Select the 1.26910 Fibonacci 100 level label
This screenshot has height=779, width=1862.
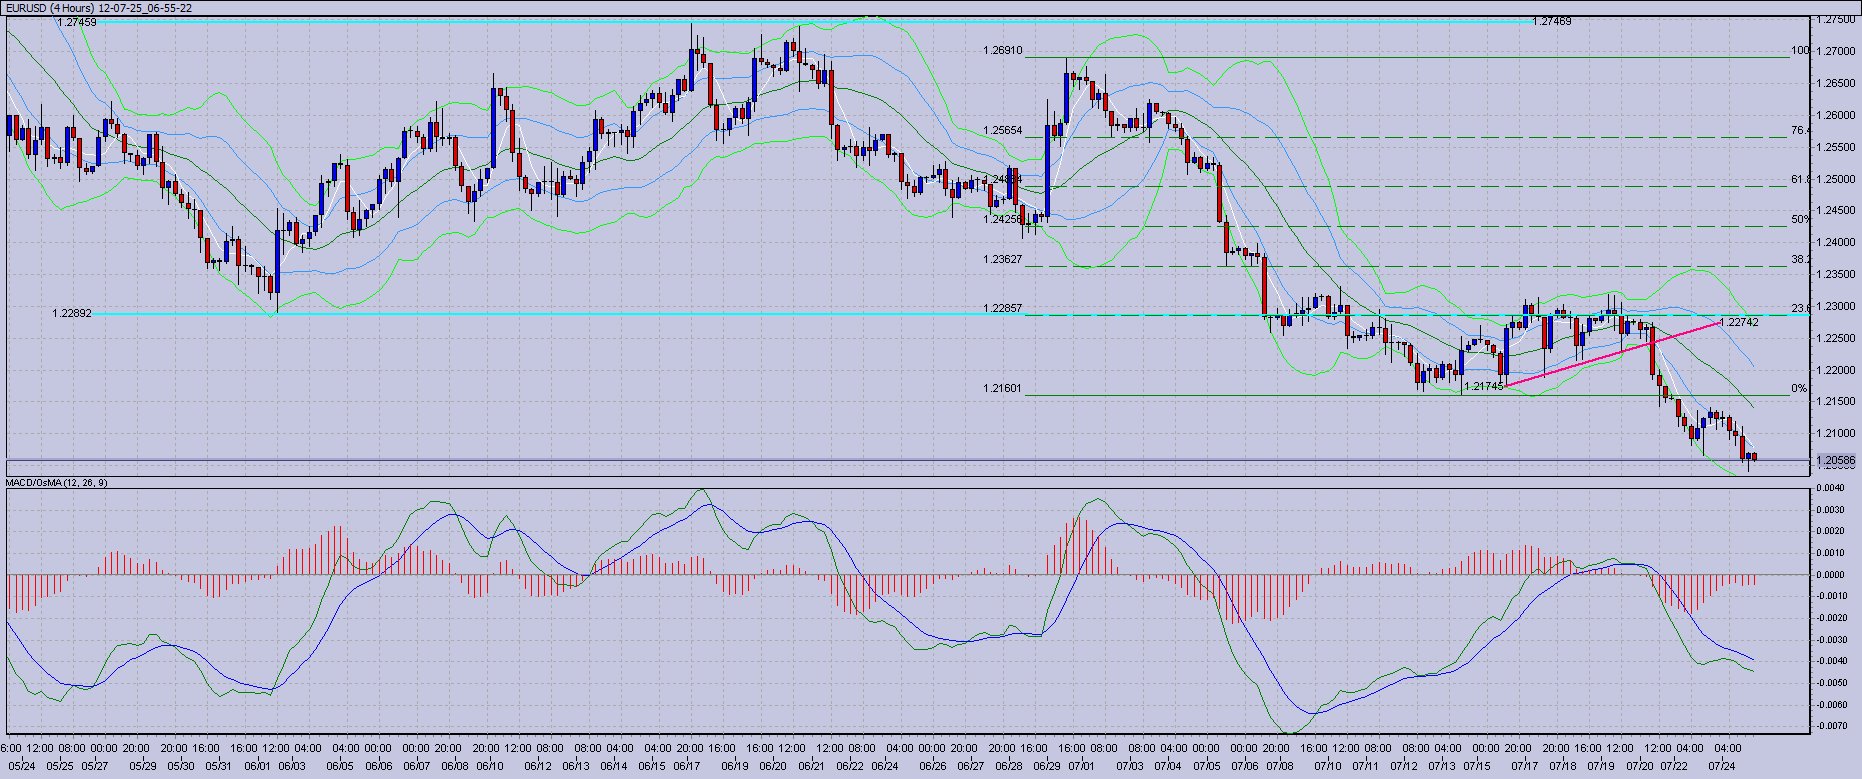click(x=1002, y=50)
